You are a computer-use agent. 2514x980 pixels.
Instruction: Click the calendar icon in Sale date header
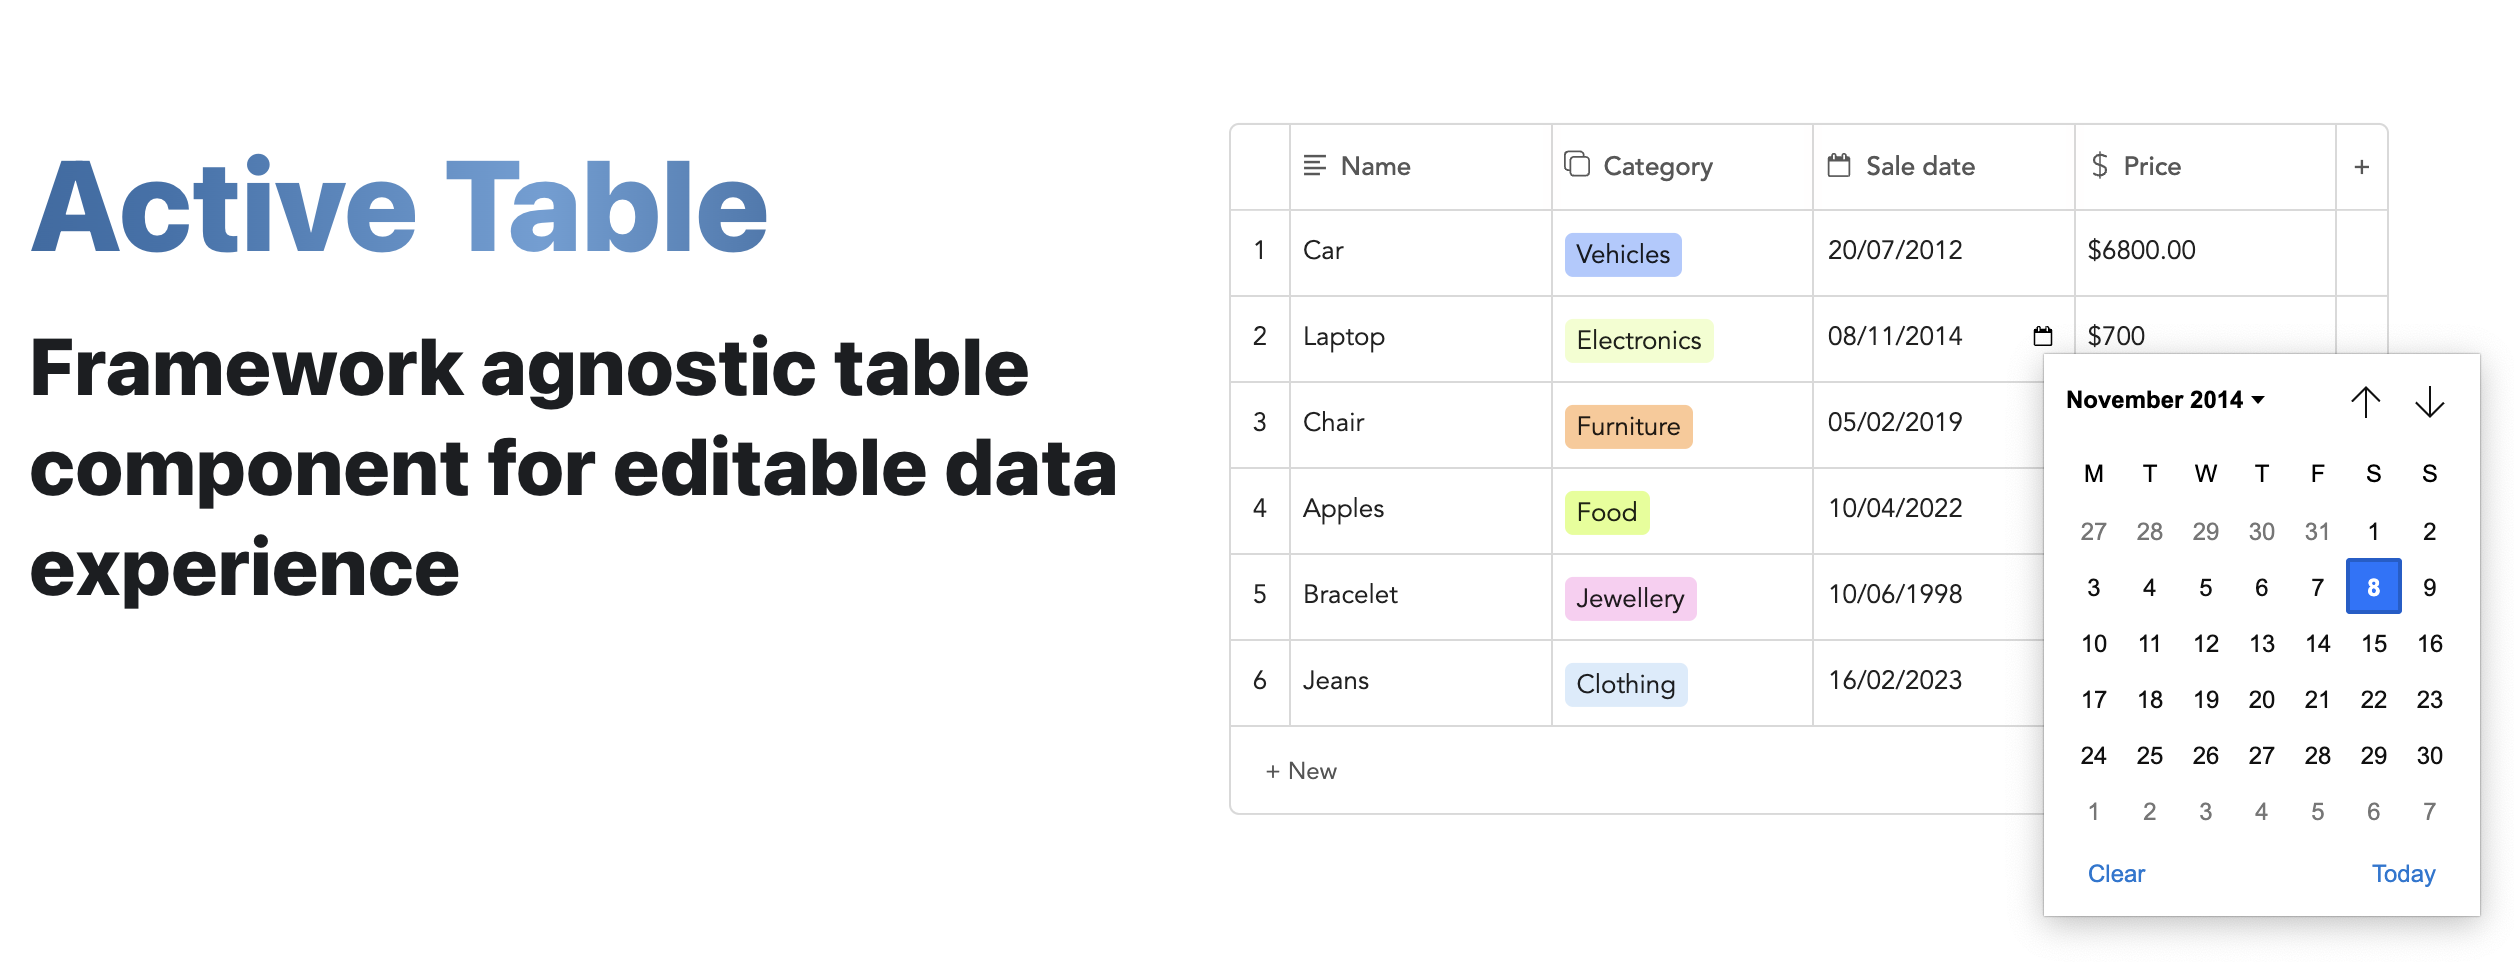tap(1839, 166)
